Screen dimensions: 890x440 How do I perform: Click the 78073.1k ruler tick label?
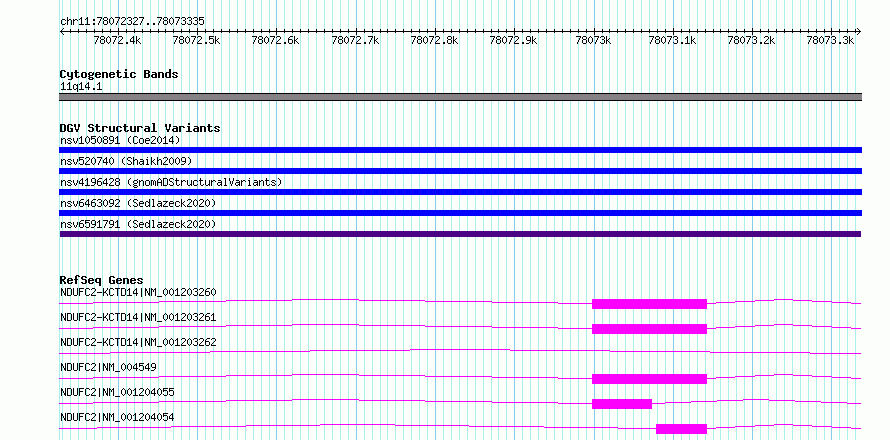673,40
